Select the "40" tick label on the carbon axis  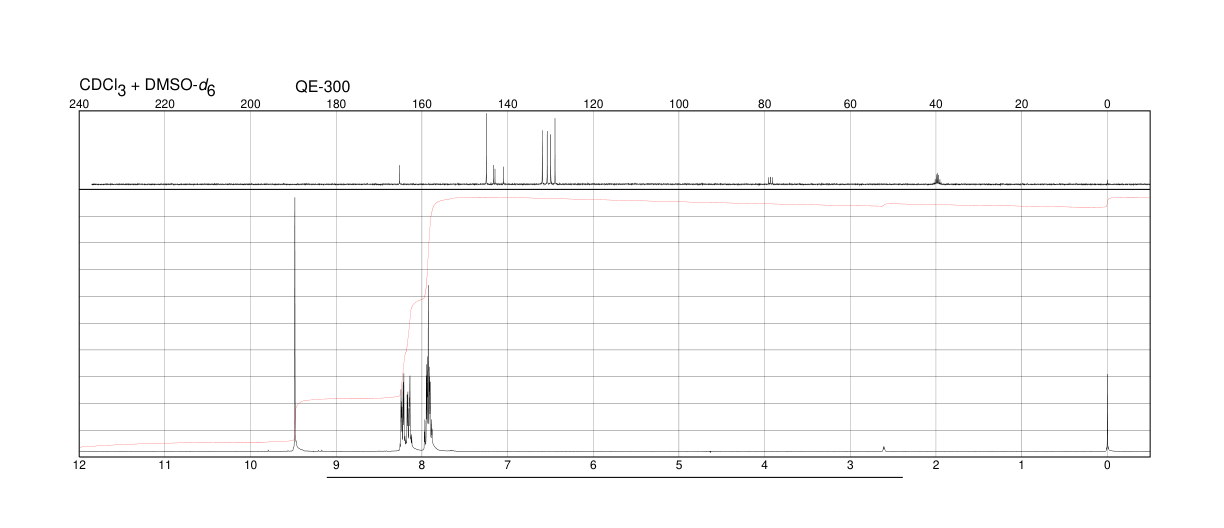click(936, 103)
